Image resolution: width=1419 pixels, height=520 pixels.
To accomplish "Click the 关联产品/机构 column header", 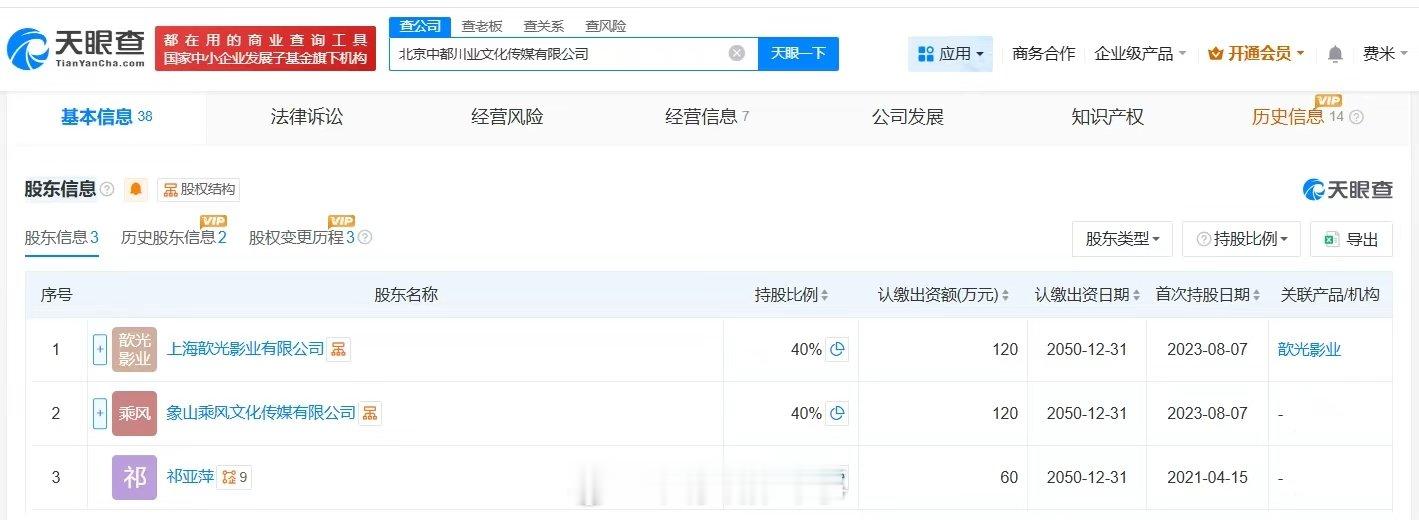I will (x=1330, y=295).
